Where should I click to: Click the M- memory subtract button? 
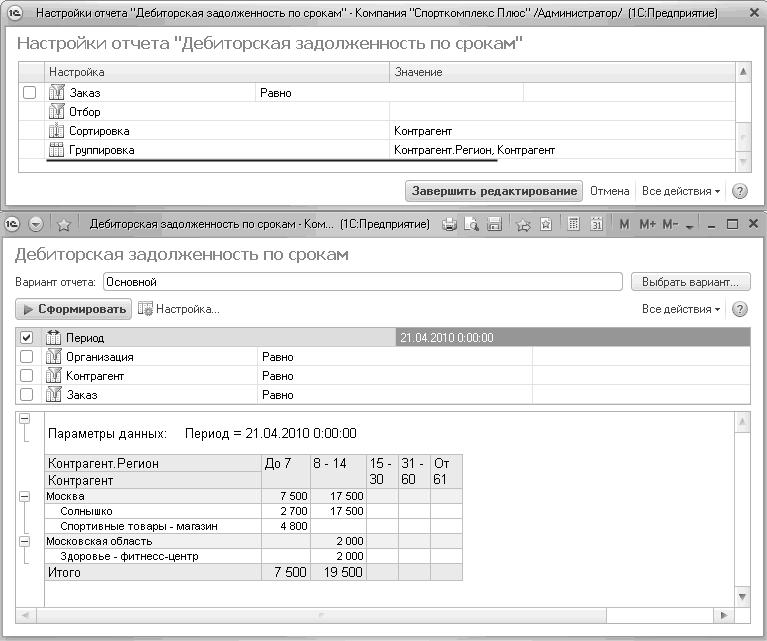[670, 225]
